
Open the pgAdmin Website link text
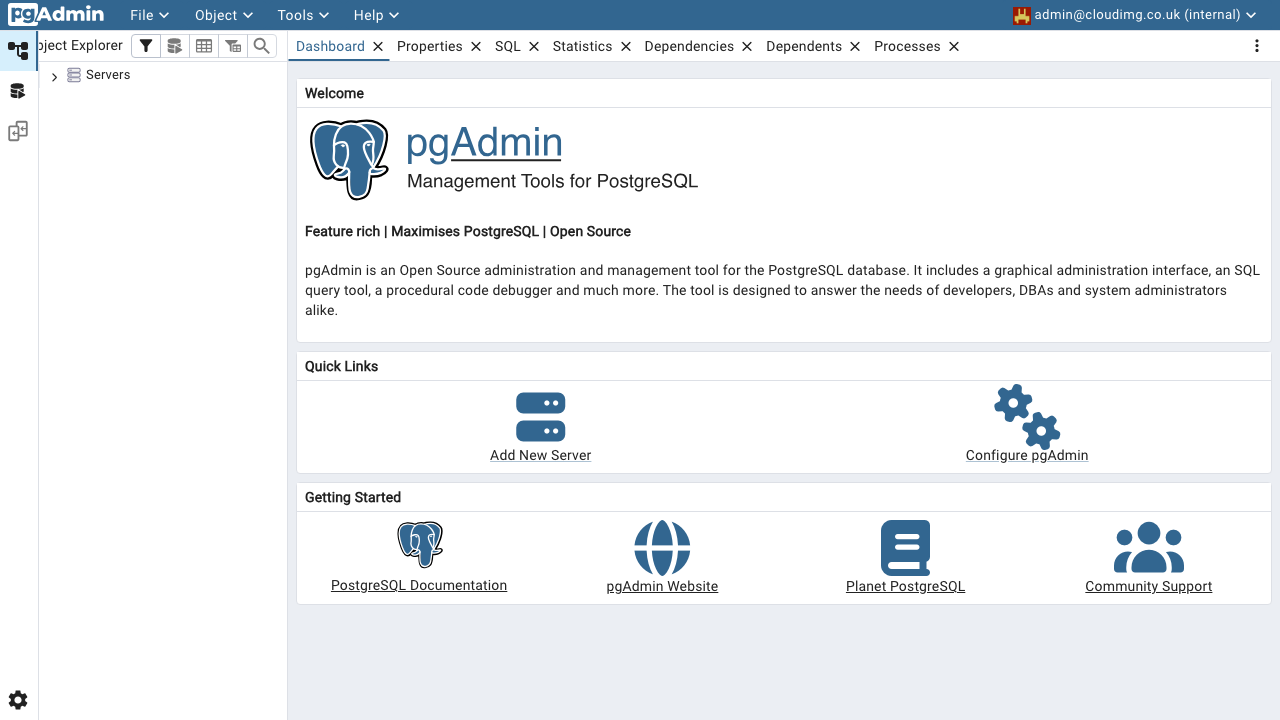662,586
